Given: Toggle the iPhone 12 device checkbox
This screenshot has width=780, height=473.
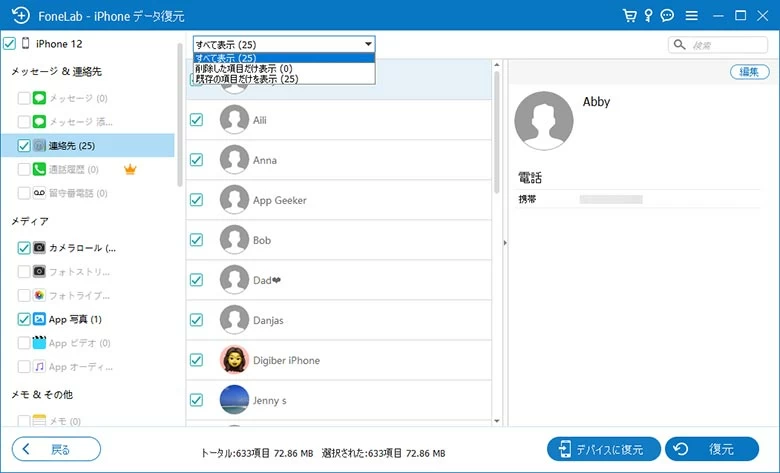Looking at the screenshot, I should click(9, 43).
